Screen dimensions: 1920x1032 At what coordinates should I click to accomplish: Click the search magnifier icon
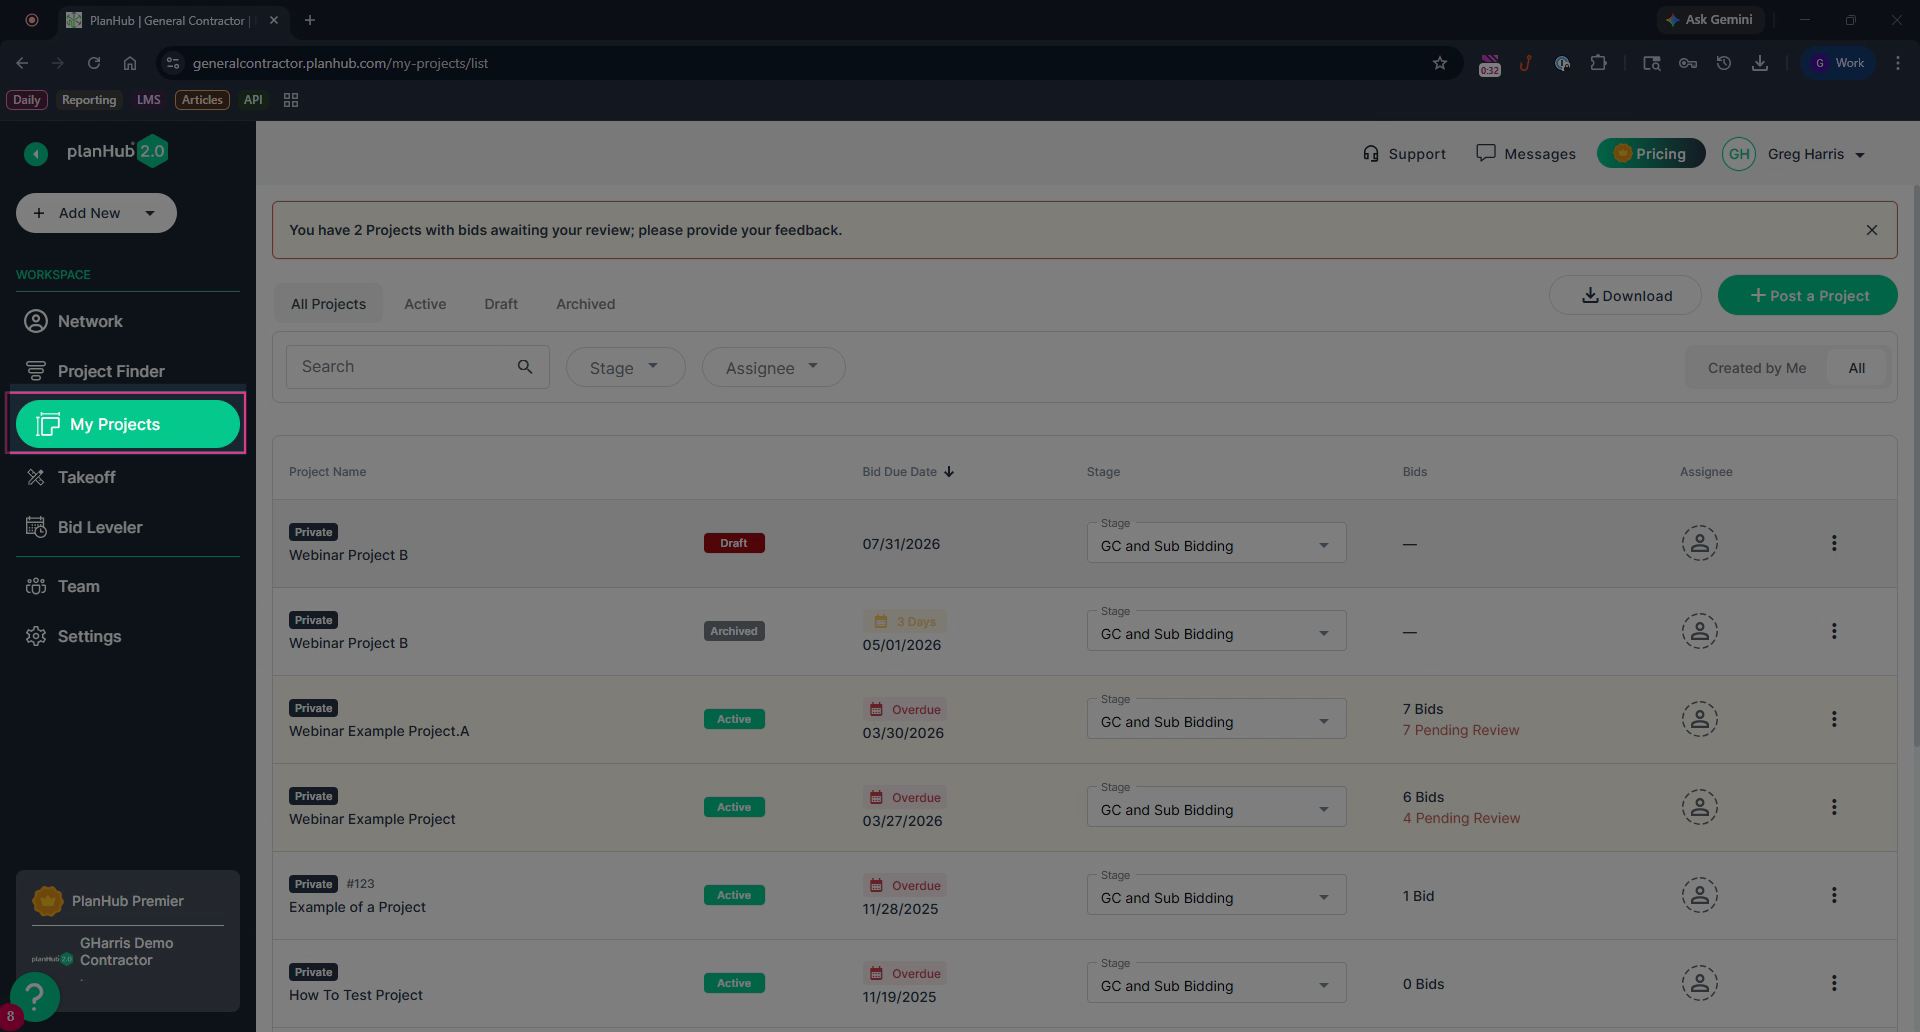(x=525, y=367)
